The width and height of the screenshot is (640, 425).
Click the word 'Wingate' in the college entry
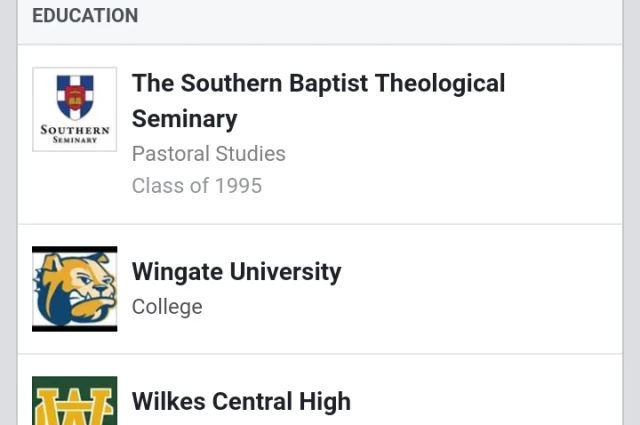[x=174, y=272]
